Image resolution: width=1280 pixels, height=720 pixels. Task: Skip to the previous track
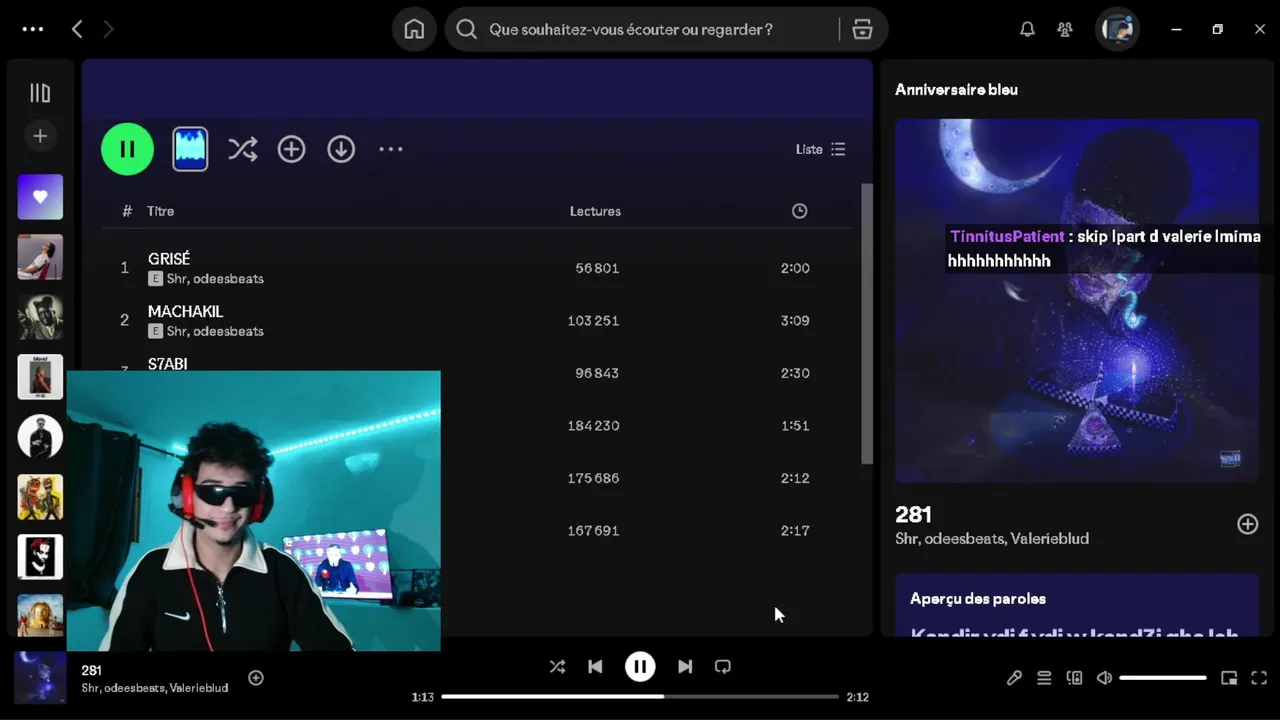coord(595,666)
